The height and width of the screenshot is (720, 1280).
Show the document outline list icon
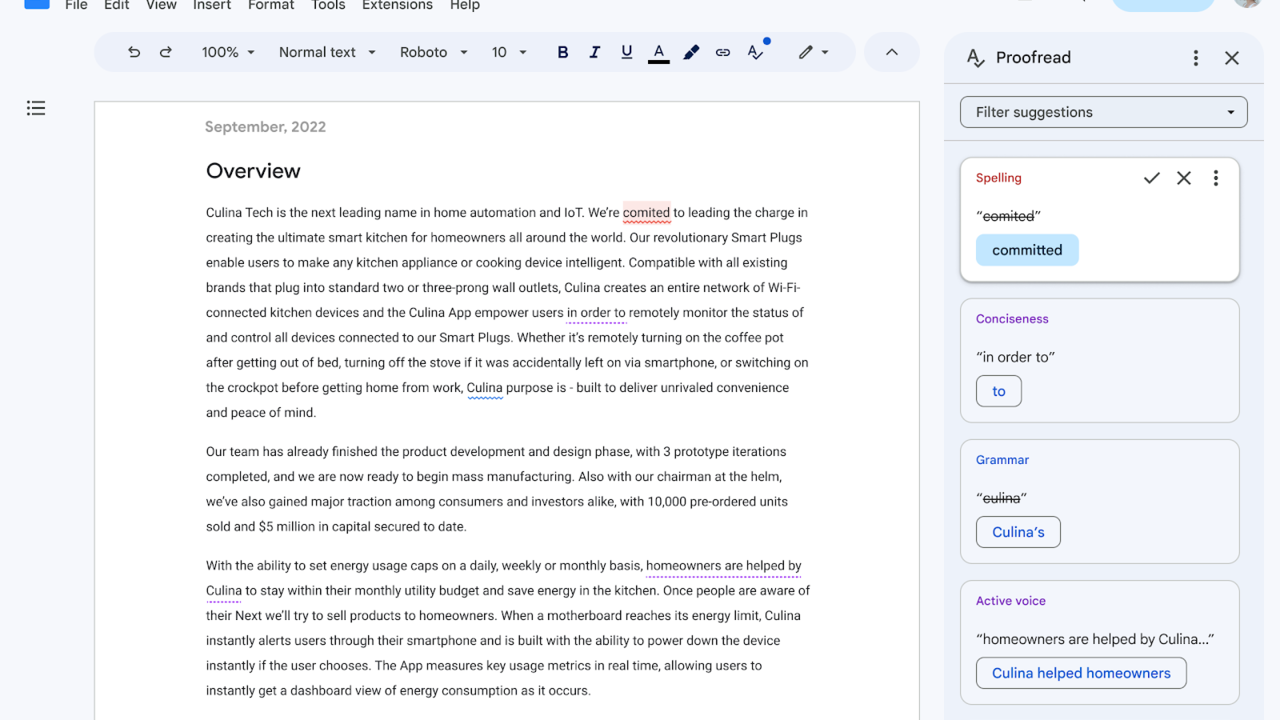pos(36,108)
